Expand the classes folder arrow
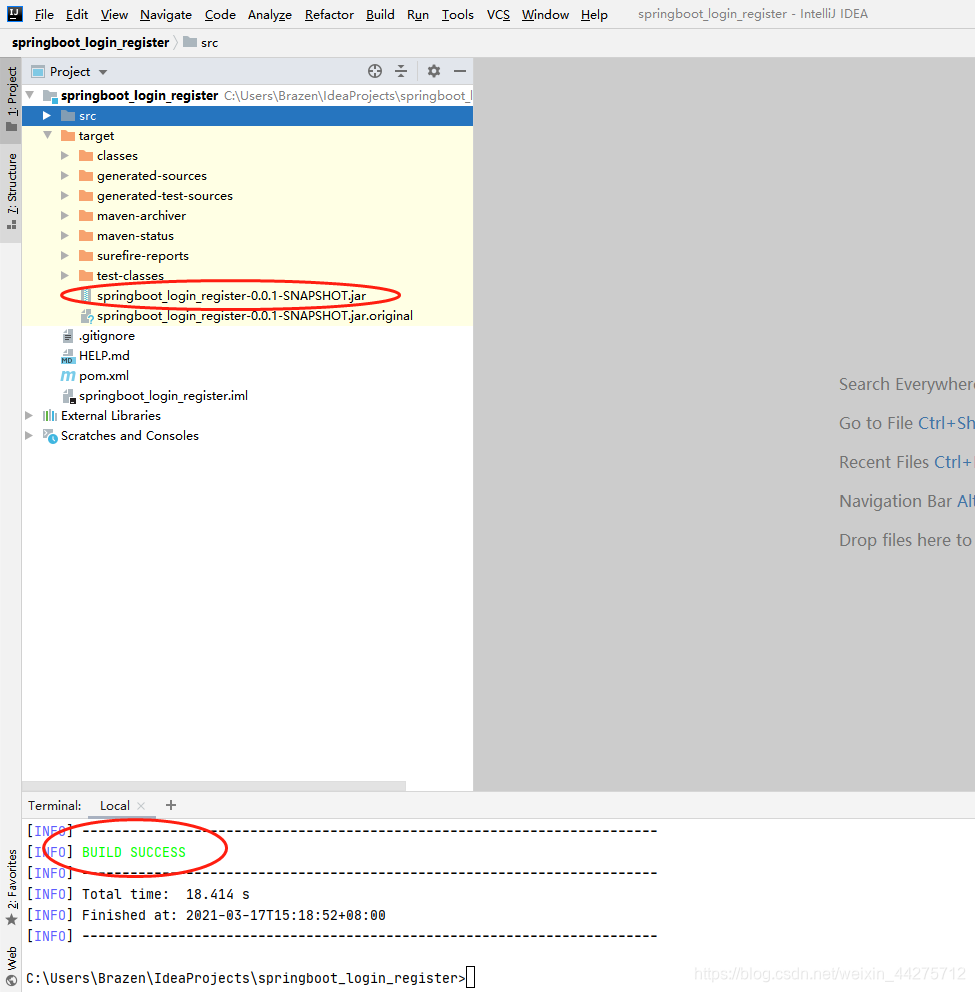The image size is (975, 992). tap(65, 156)
